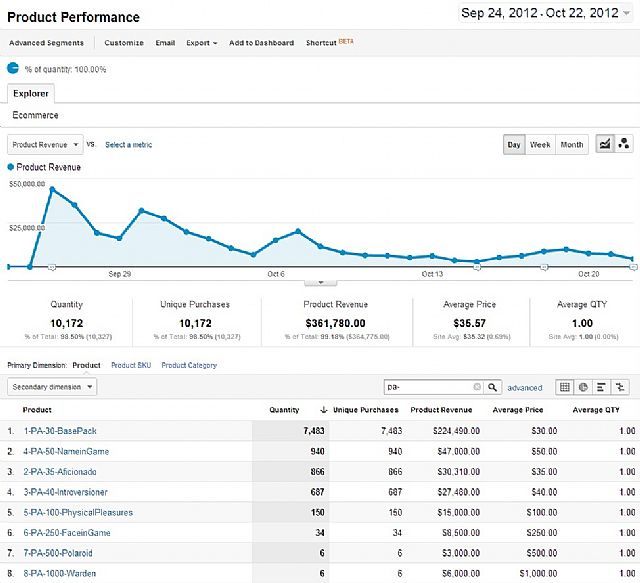Click the 1-PA-30-BasePack product link
This screenshot has width=640, height=583.
(x=62, y=430)
